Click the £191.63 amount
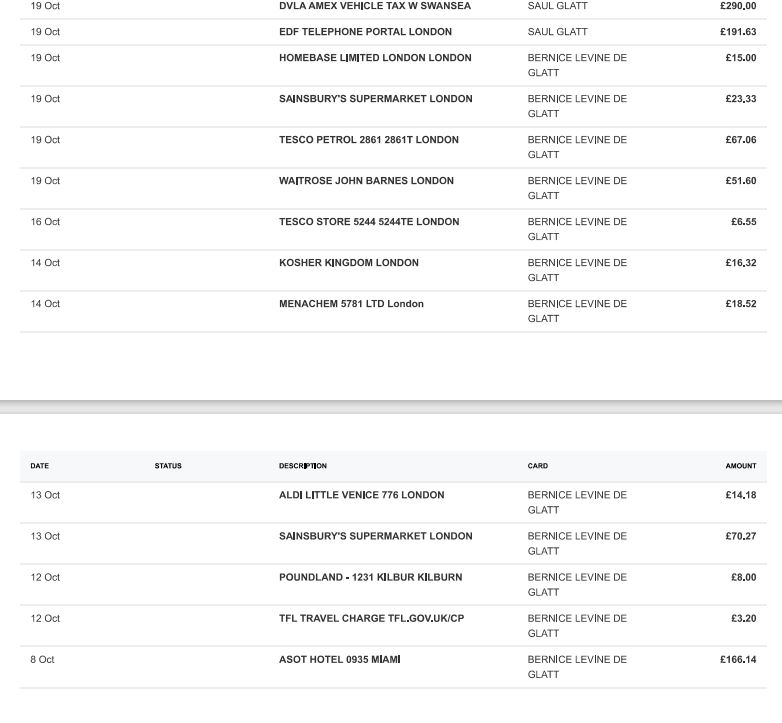Viewport: 782px width, 723px height. point(738,32)
